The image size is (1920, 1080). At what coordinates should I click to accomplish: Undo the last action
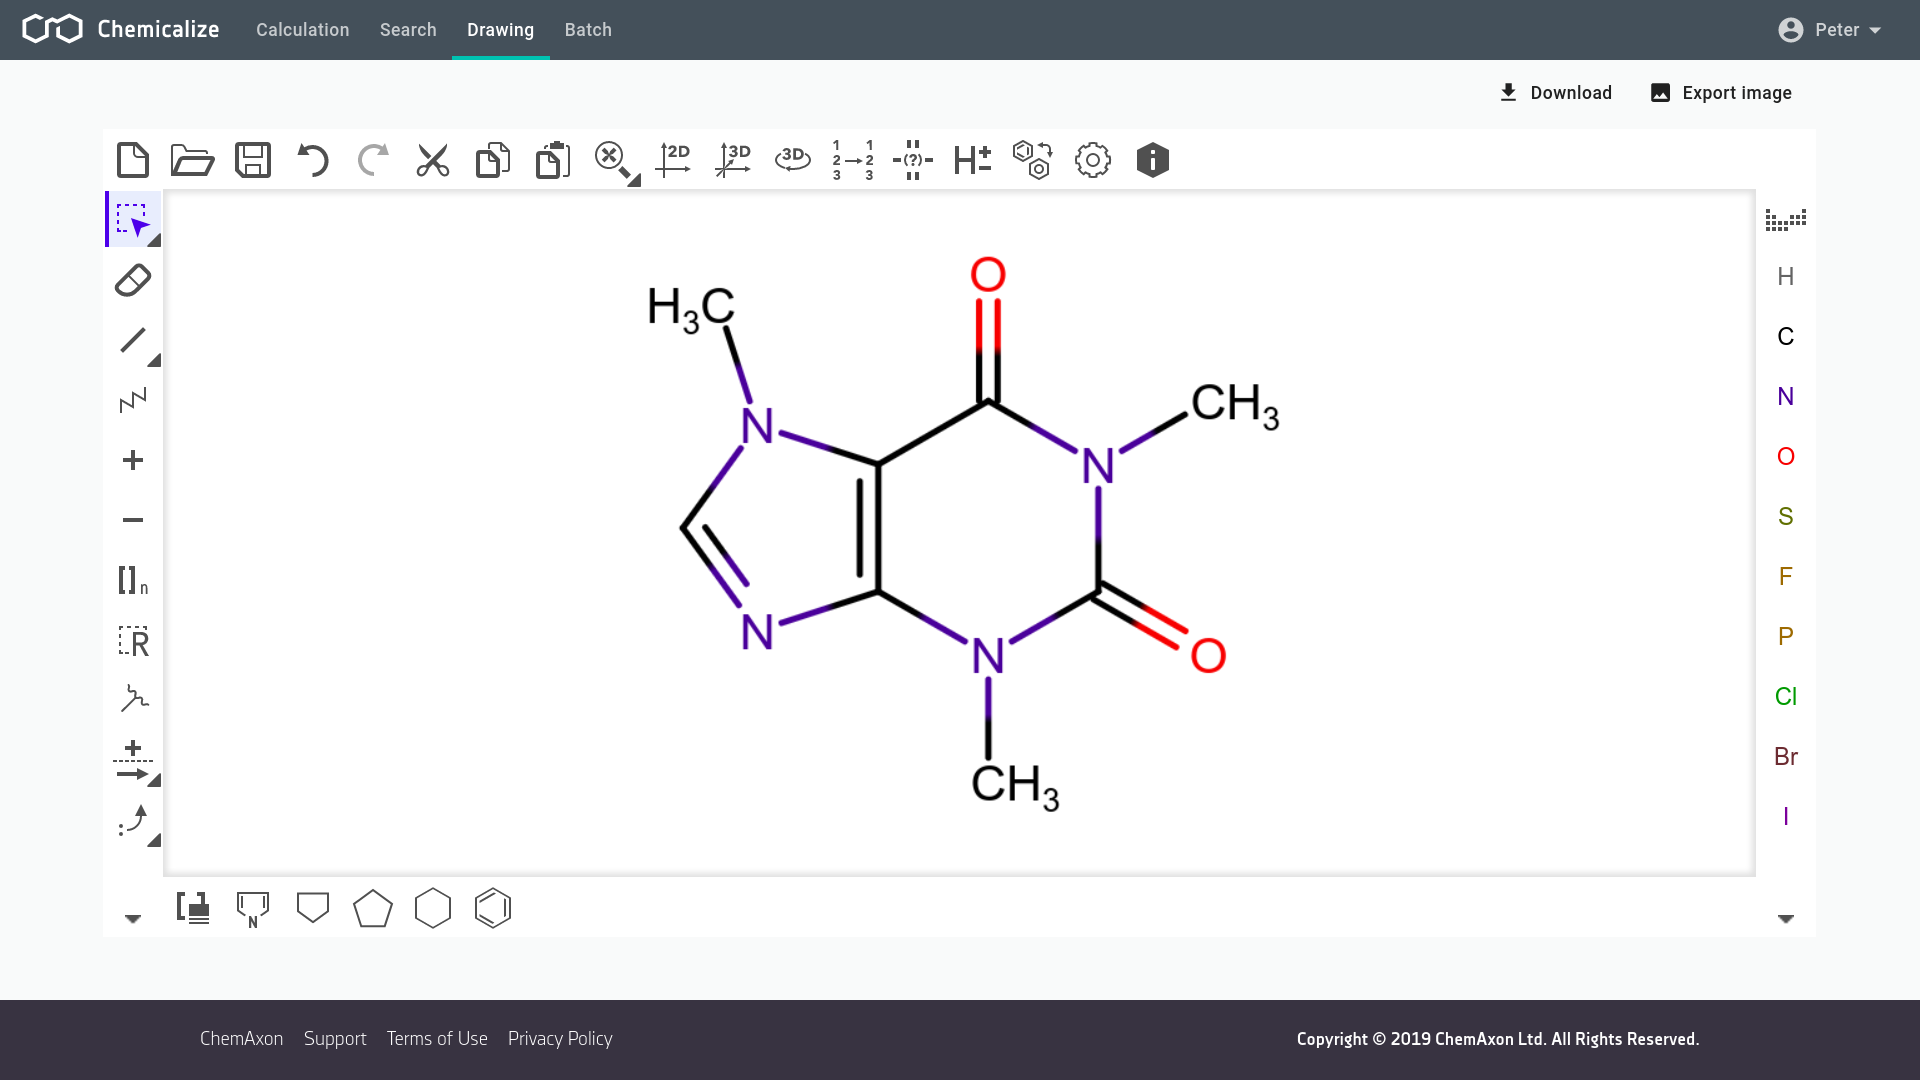click(313, 160)
